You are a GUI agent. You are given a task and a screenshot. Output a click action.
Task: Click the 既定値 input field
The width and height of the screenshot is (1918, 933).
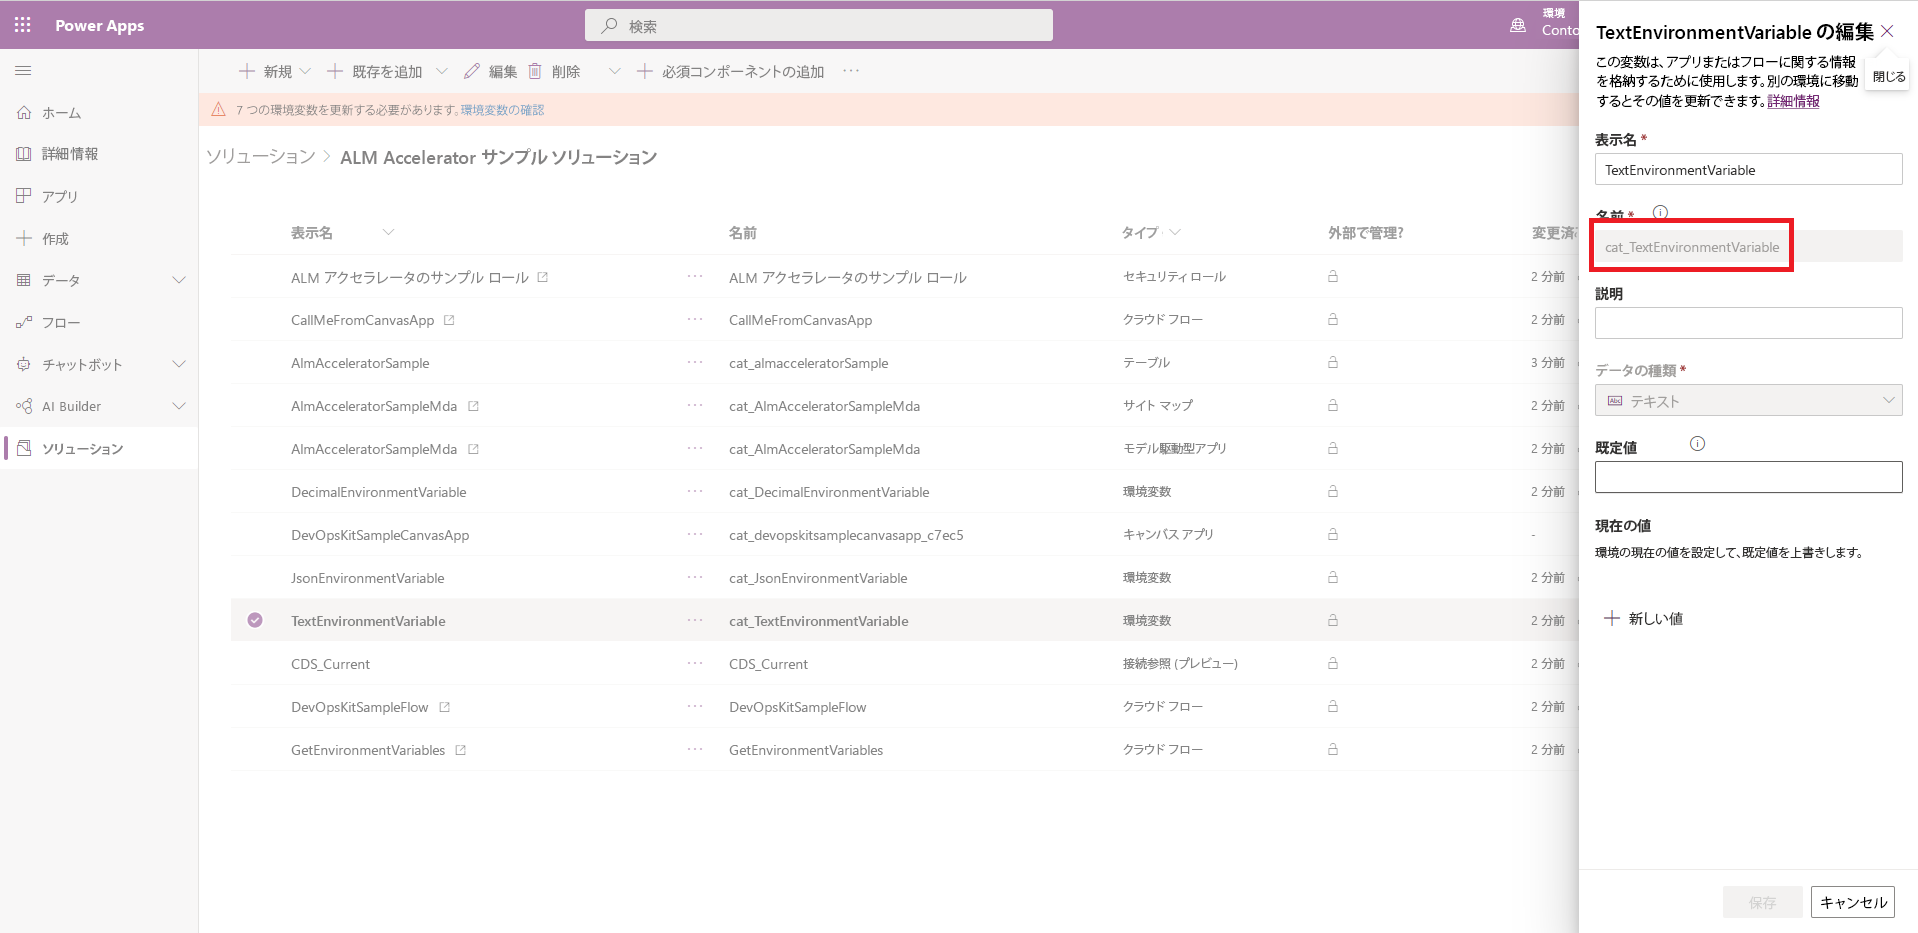point(1748,477)
